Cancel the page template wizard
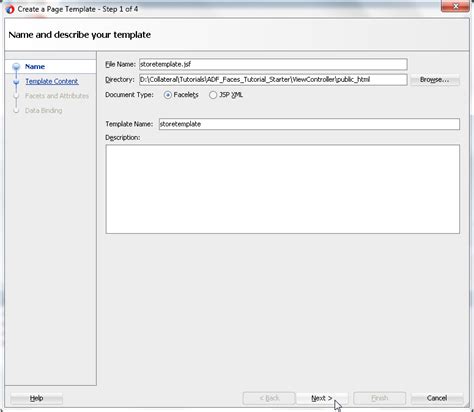The height and width of the screenshot is (412, 474). pos(437,398)
